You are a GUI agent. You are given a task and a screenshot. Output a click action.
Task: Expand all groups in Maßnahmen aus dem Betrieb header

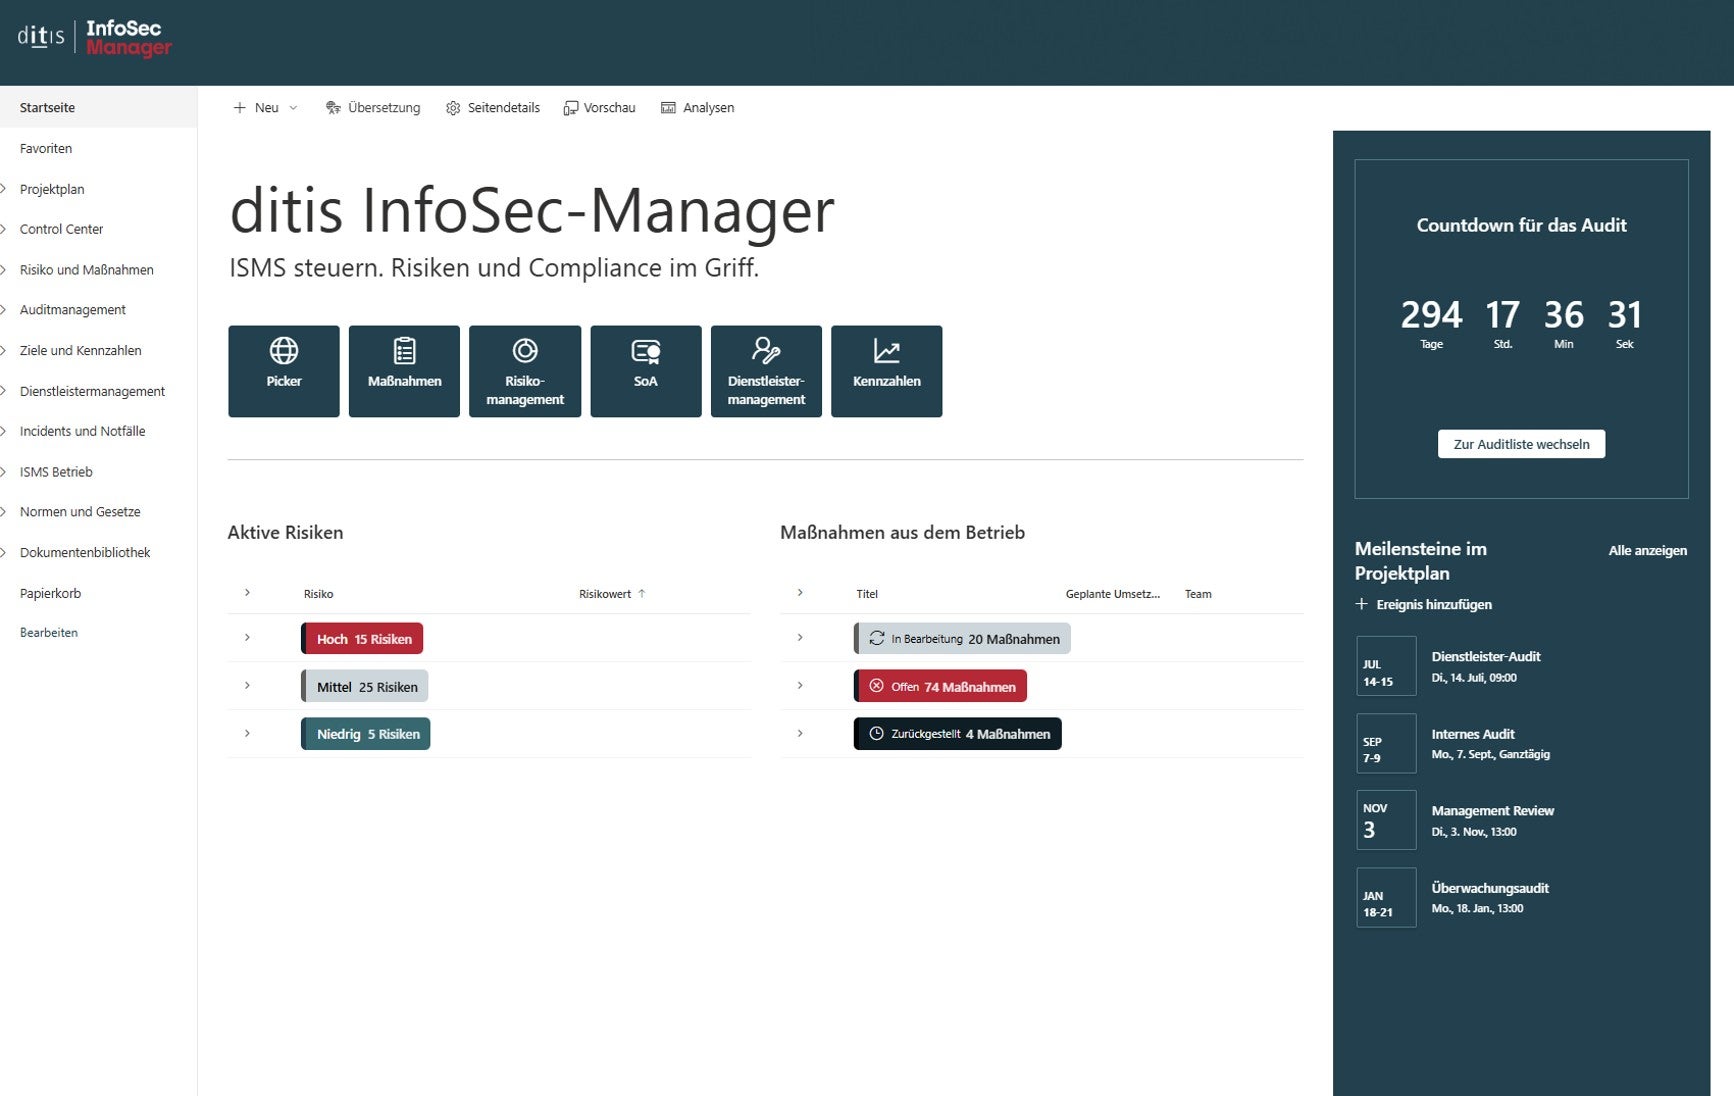[800, 593]
